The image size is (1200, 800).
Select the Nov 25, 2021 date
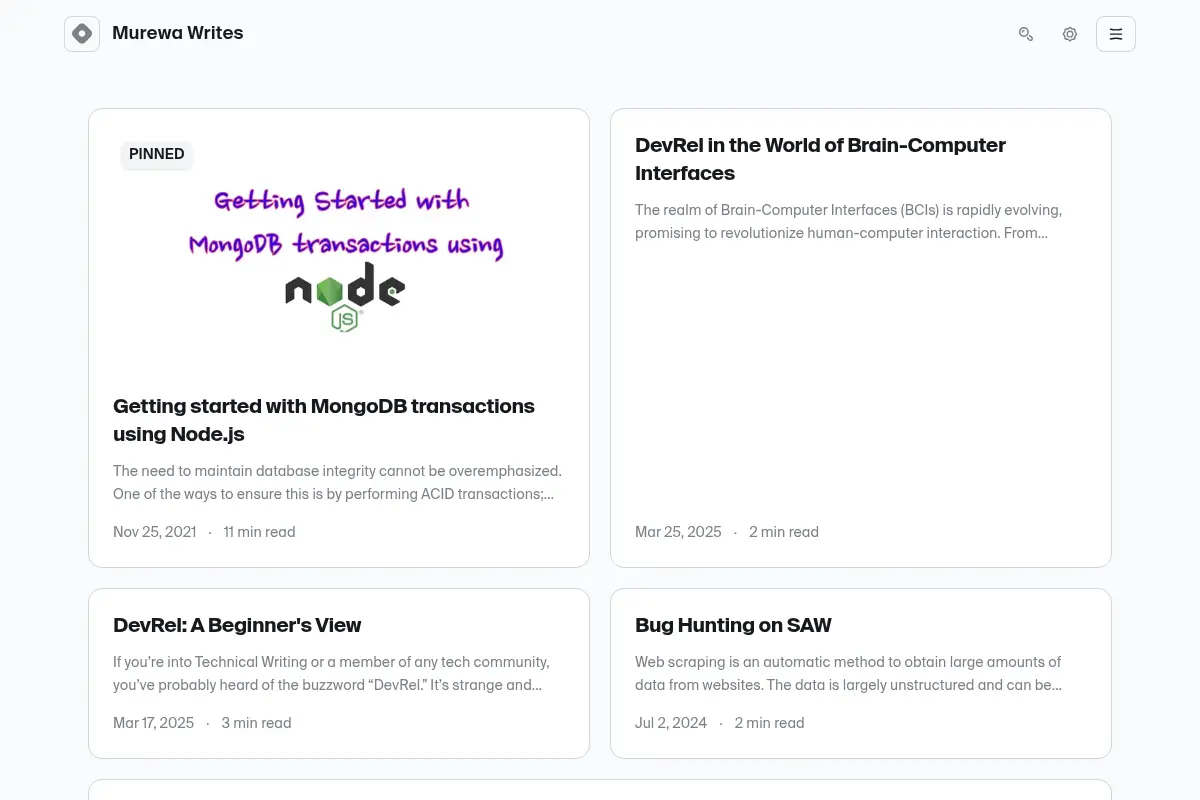(x=155, y=532)
